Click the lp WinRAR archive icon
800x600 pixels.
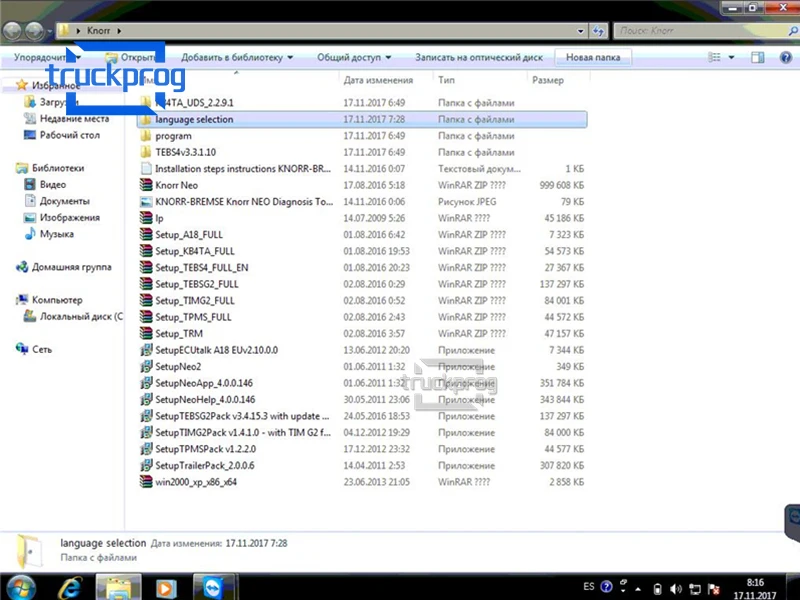[x=146, y=218]
